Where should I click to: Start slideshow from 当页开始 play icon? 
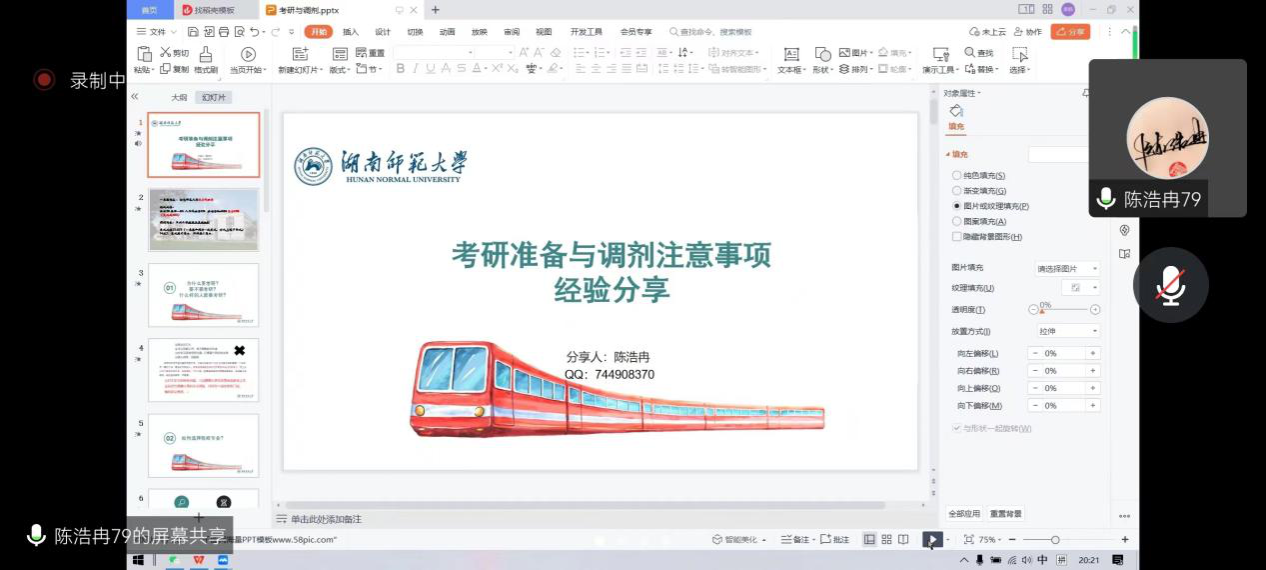tap(248, 54)
